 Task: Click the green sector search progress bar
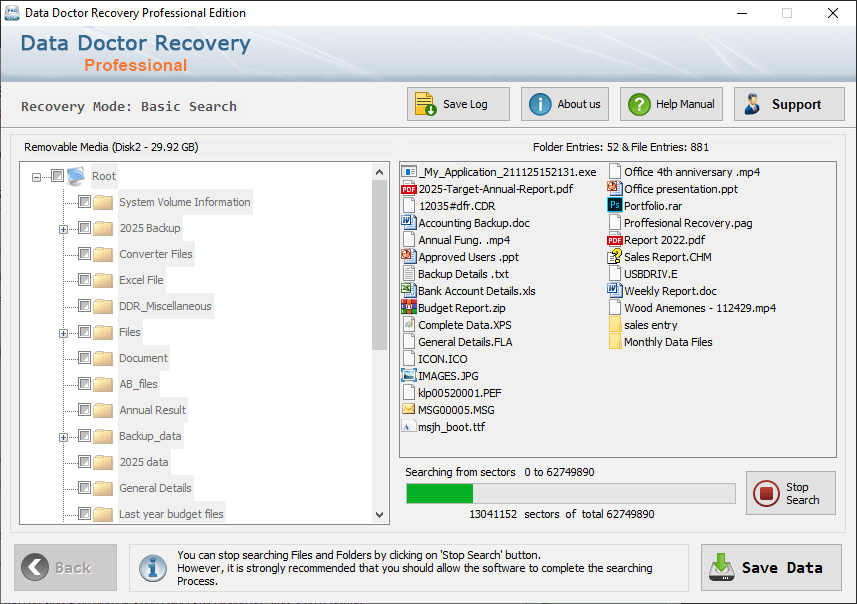(x=571, y=493)
